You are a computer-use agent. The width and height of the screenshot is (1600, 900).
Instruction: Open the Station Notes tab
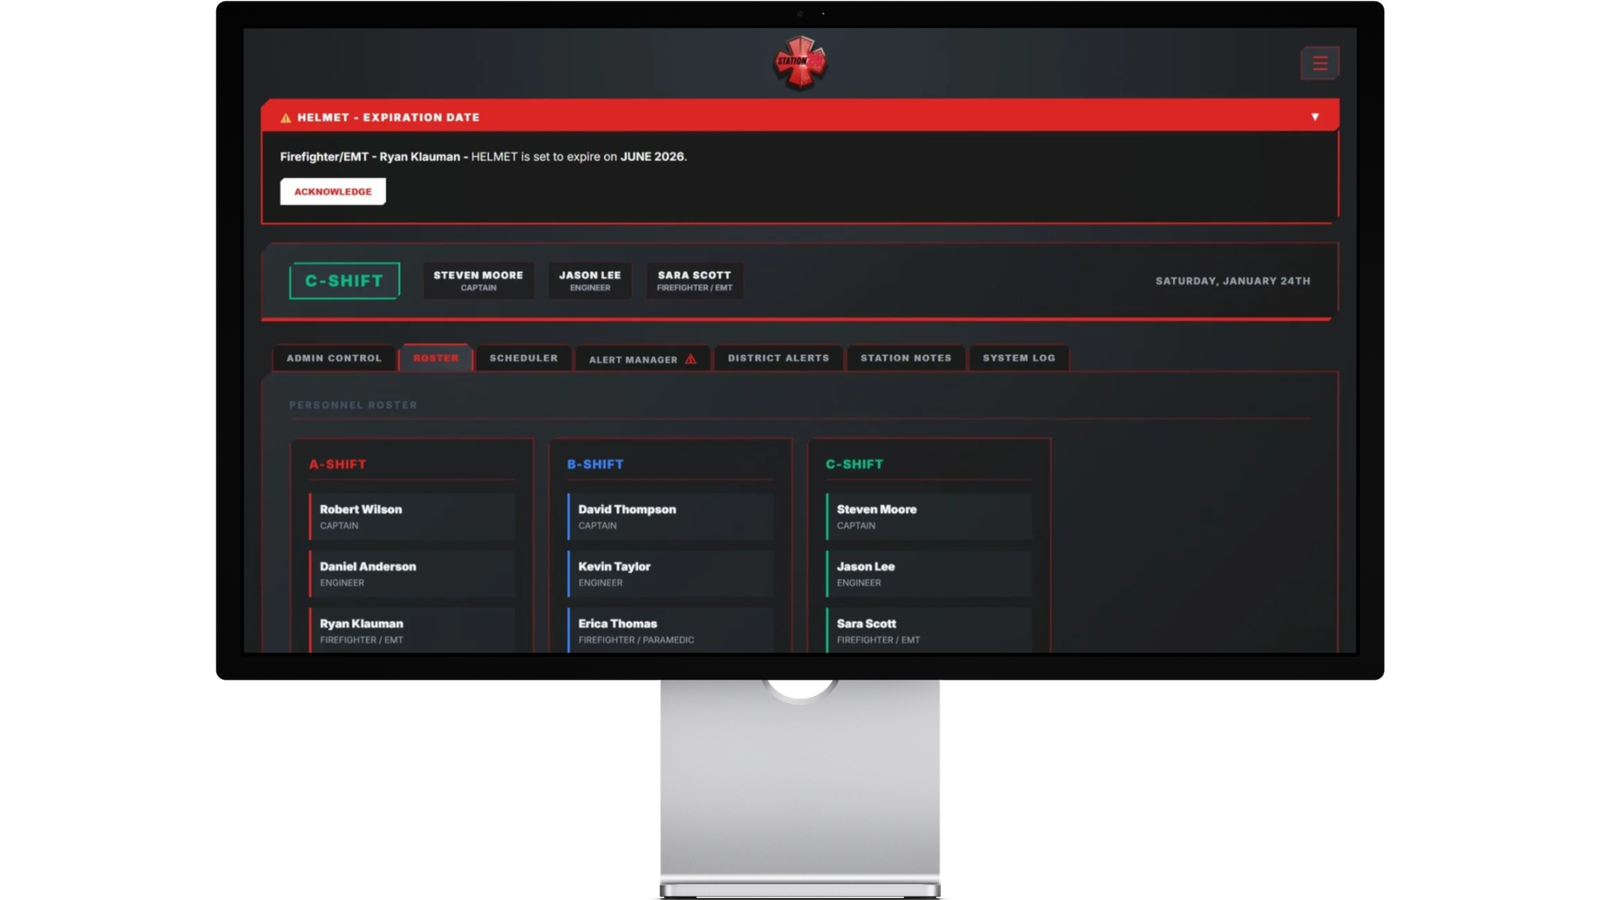click(906, 358)
